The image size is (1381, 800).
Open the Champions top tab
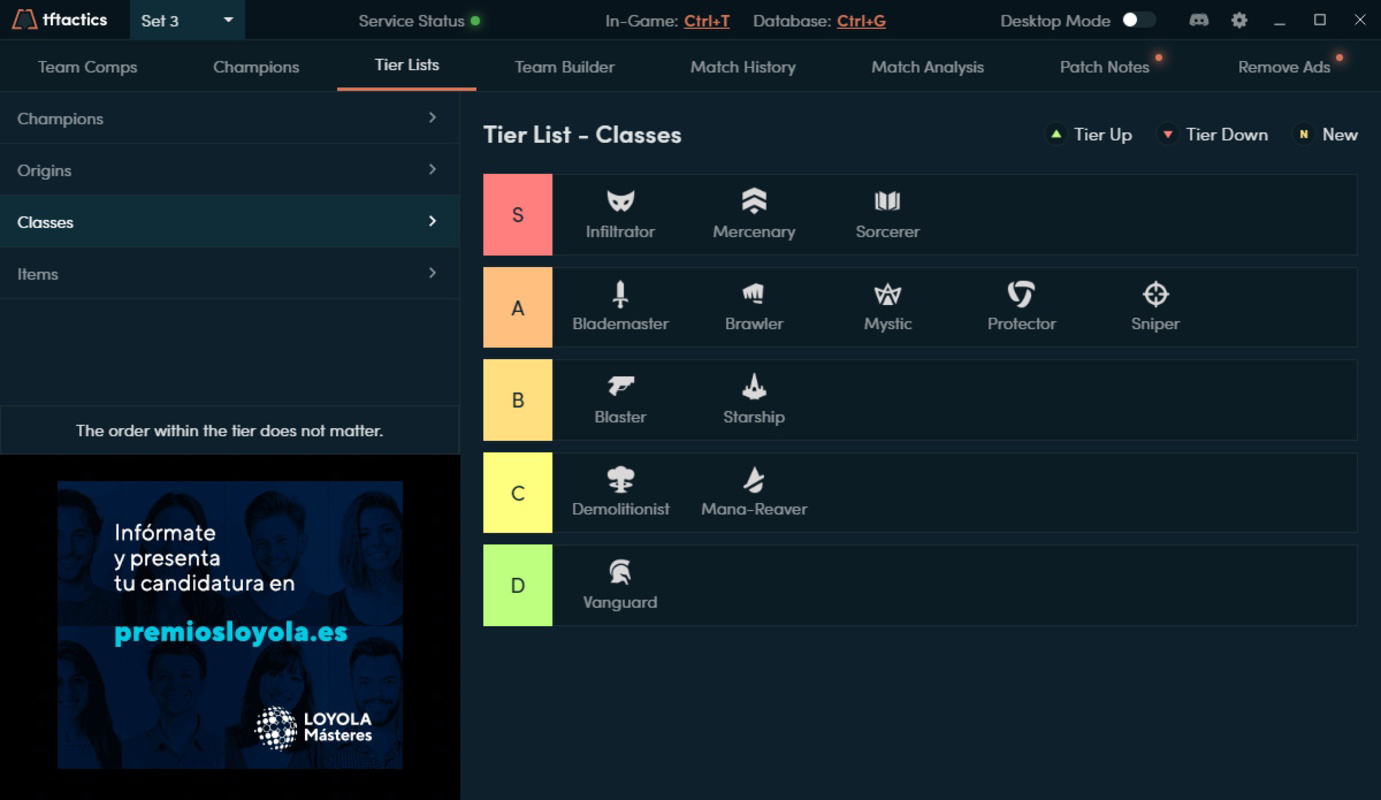pos(256,67)
